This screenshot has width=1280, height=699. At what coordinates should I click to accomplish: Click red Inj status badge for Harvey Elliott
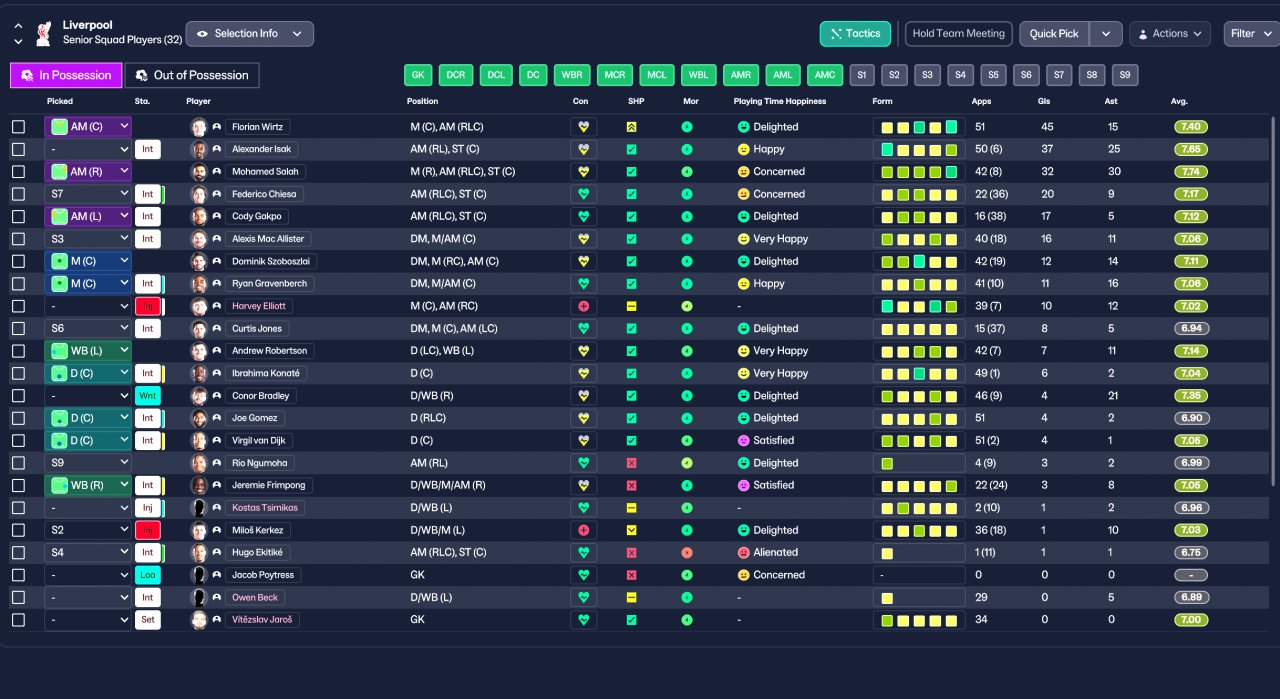[x=147, y=306]
